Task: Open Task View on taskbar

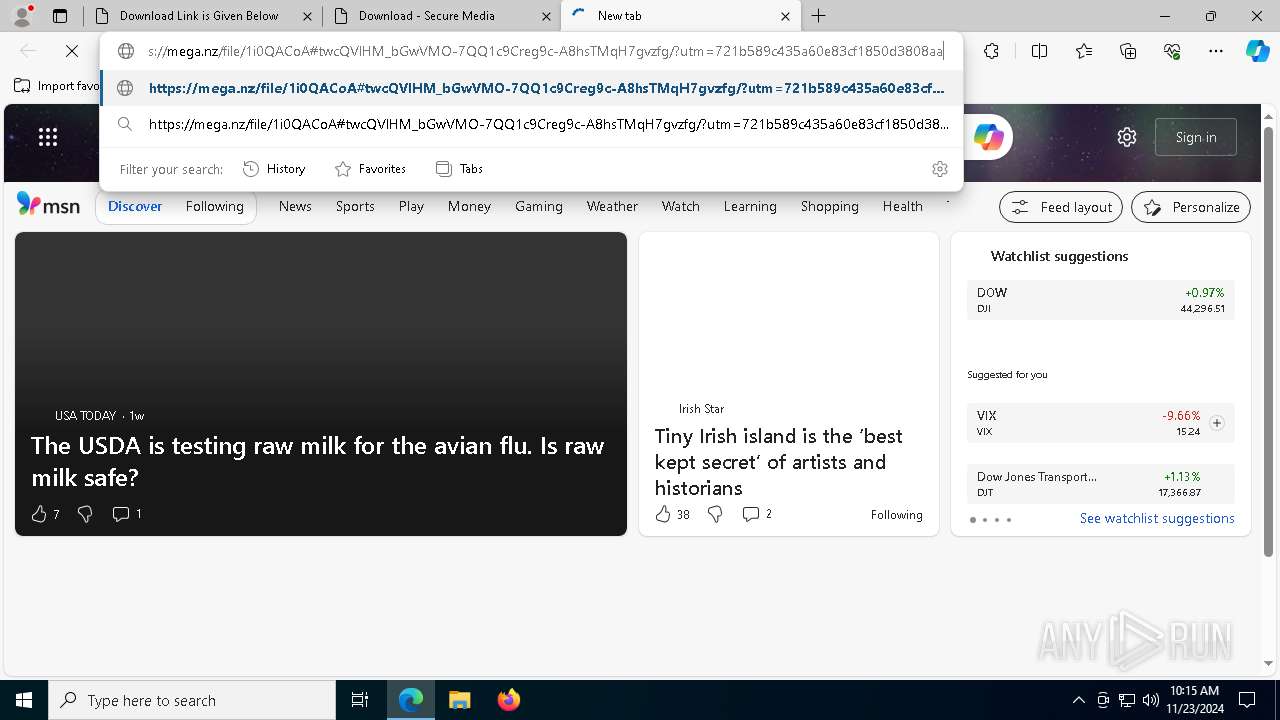Action: tap(360, 700)
